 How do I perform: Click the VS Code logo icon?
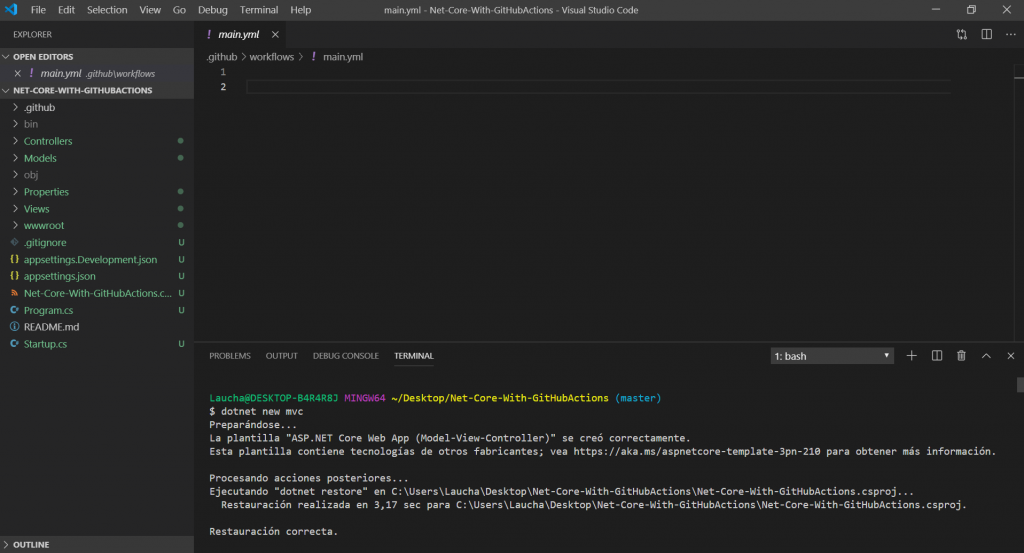coord(11,10)
